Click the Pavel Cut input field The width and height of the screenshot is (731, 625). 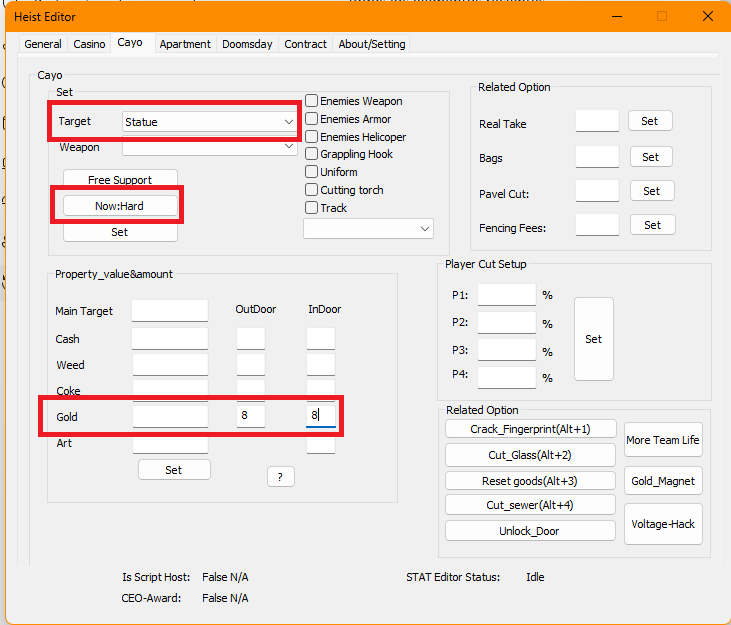[597, 191]
